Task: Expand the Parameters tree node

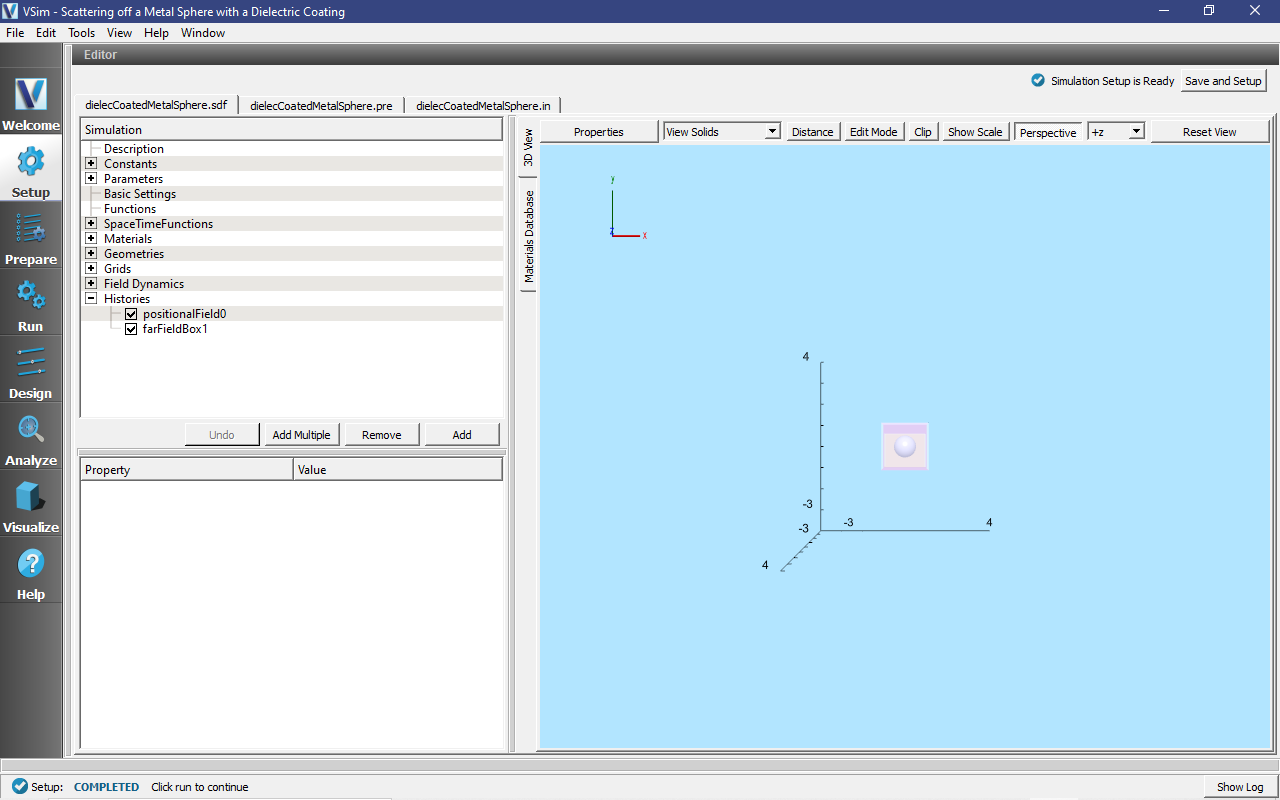Action: click(x=91, y=179)
